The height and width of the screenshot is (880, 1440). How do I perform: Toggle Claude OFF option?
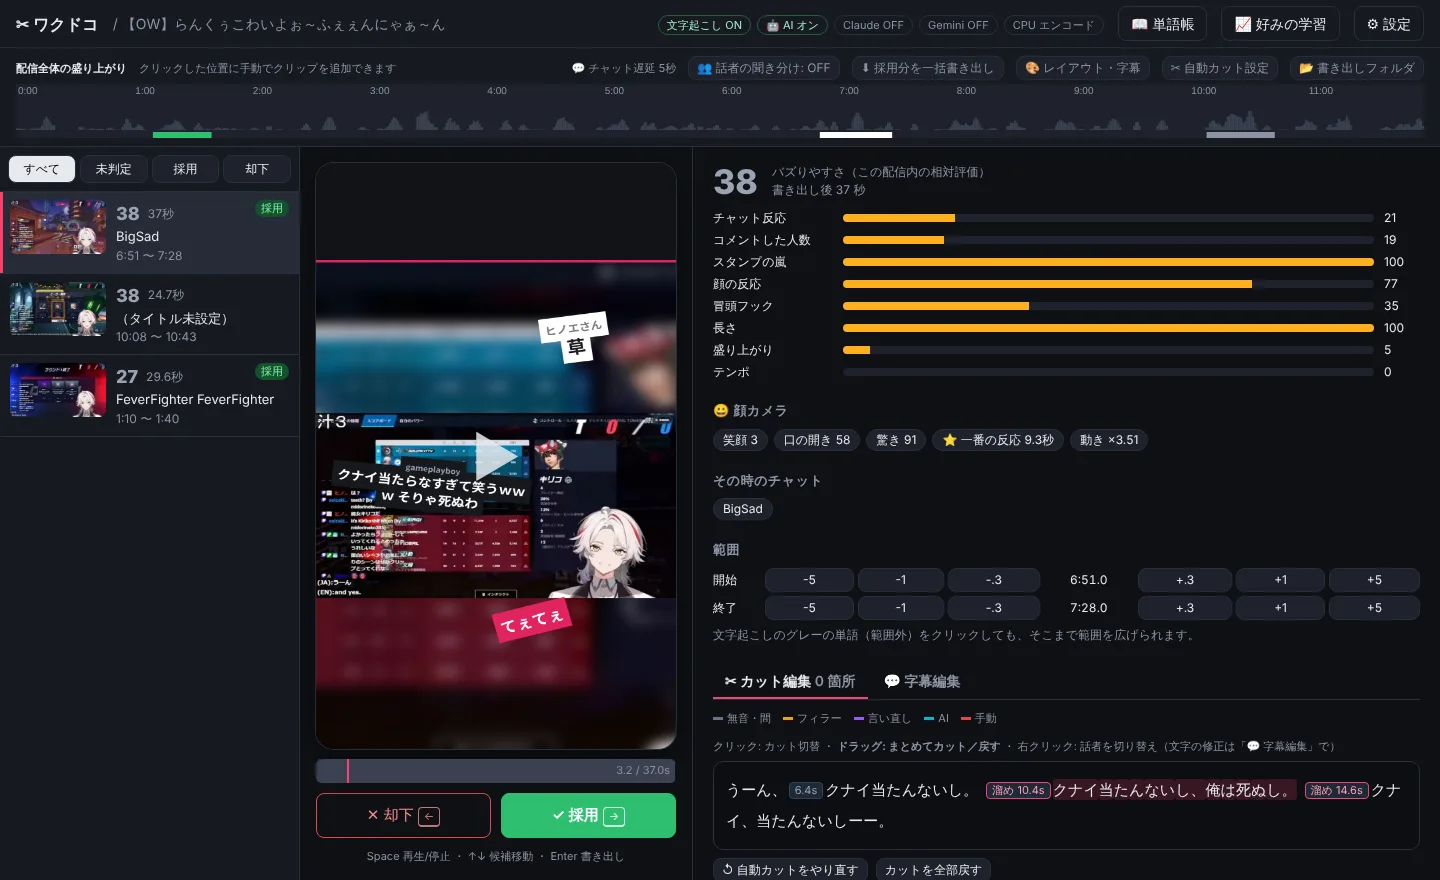(x=873, y=25)
